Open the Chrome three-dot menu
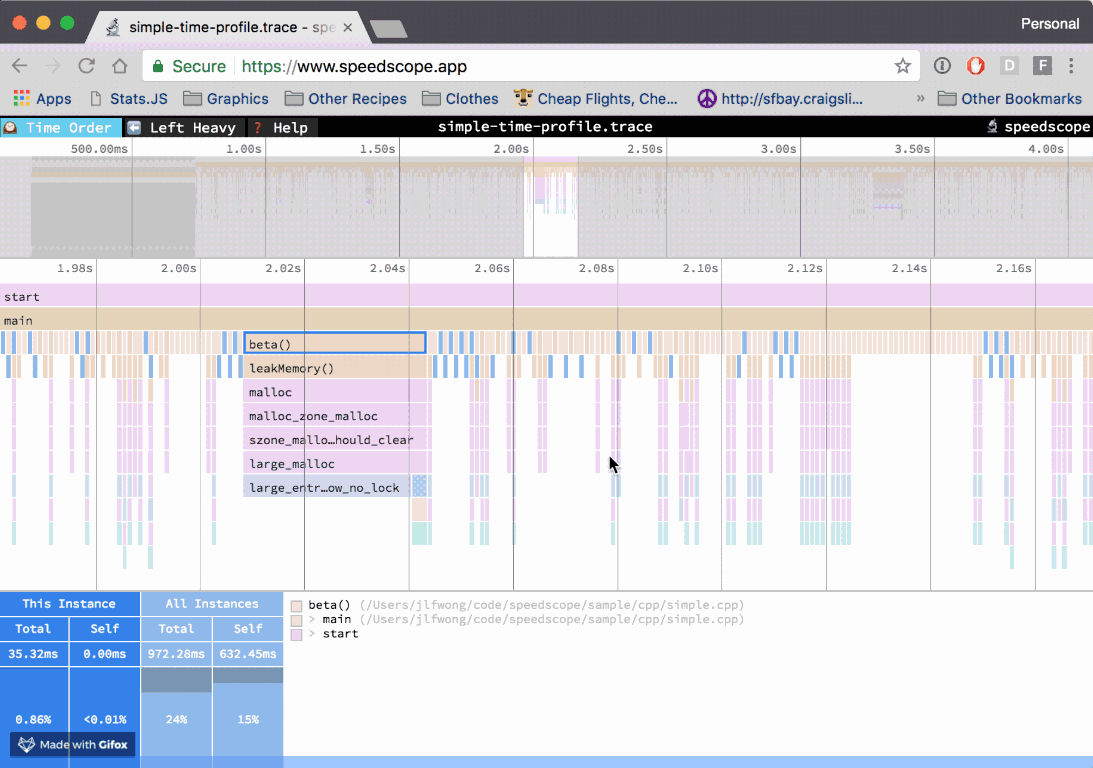The image size is (1093, 768). (1071, 66)
